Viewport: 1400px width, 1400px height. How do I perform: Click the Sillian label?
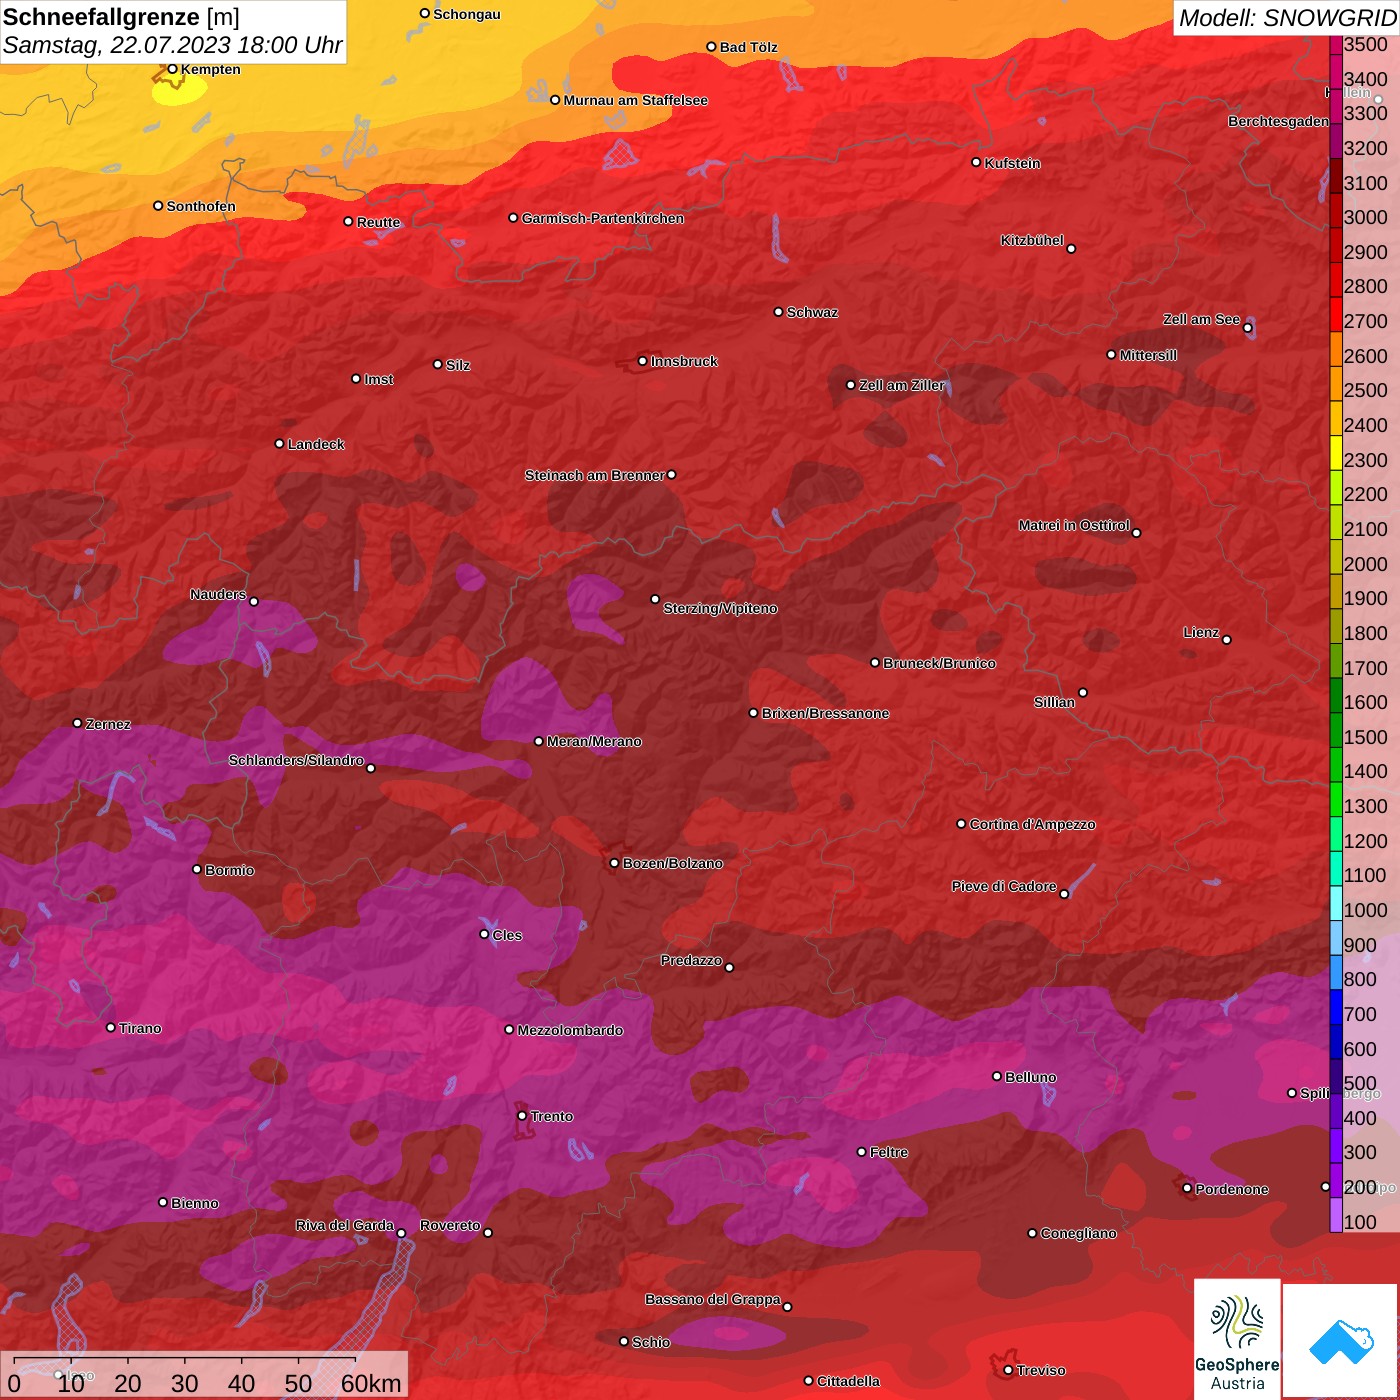tap(1054, 702)
